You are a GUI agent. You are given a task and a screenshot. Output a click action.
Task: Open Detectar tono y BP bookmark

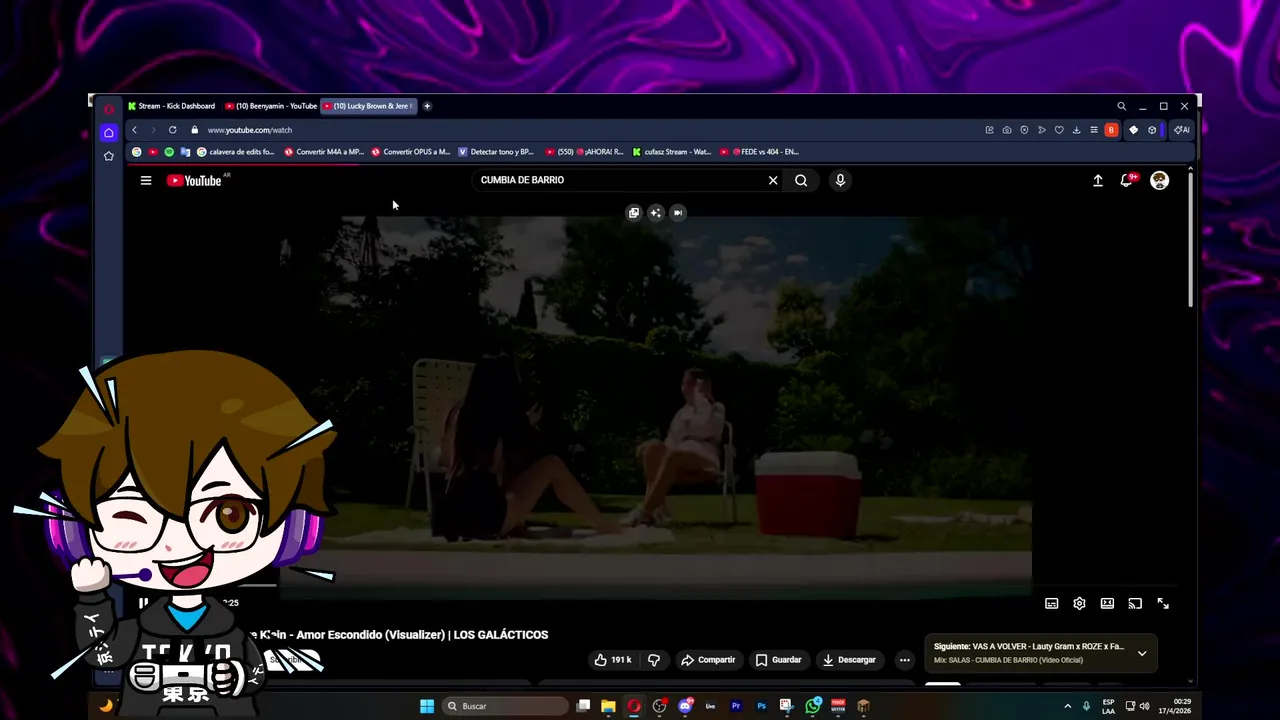click(x=496, y=152)
